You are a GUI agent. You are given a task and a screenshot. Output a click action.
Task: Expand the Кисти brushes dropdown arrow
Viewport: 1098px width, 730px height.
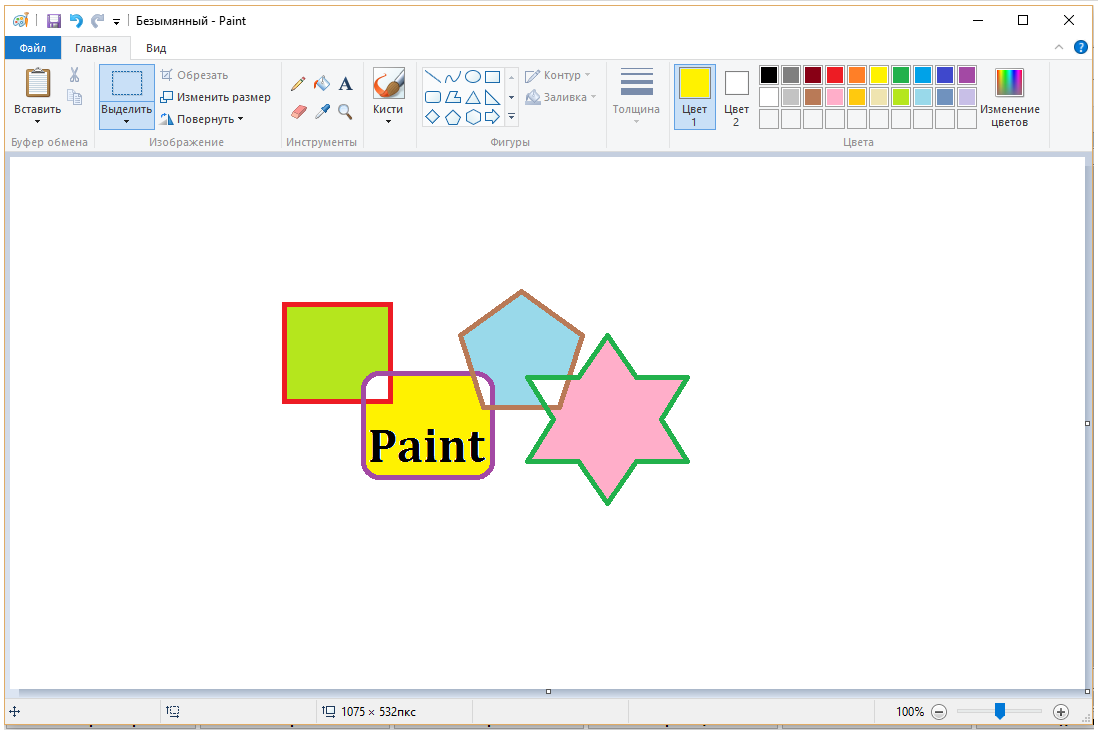(x=388, y=122)
